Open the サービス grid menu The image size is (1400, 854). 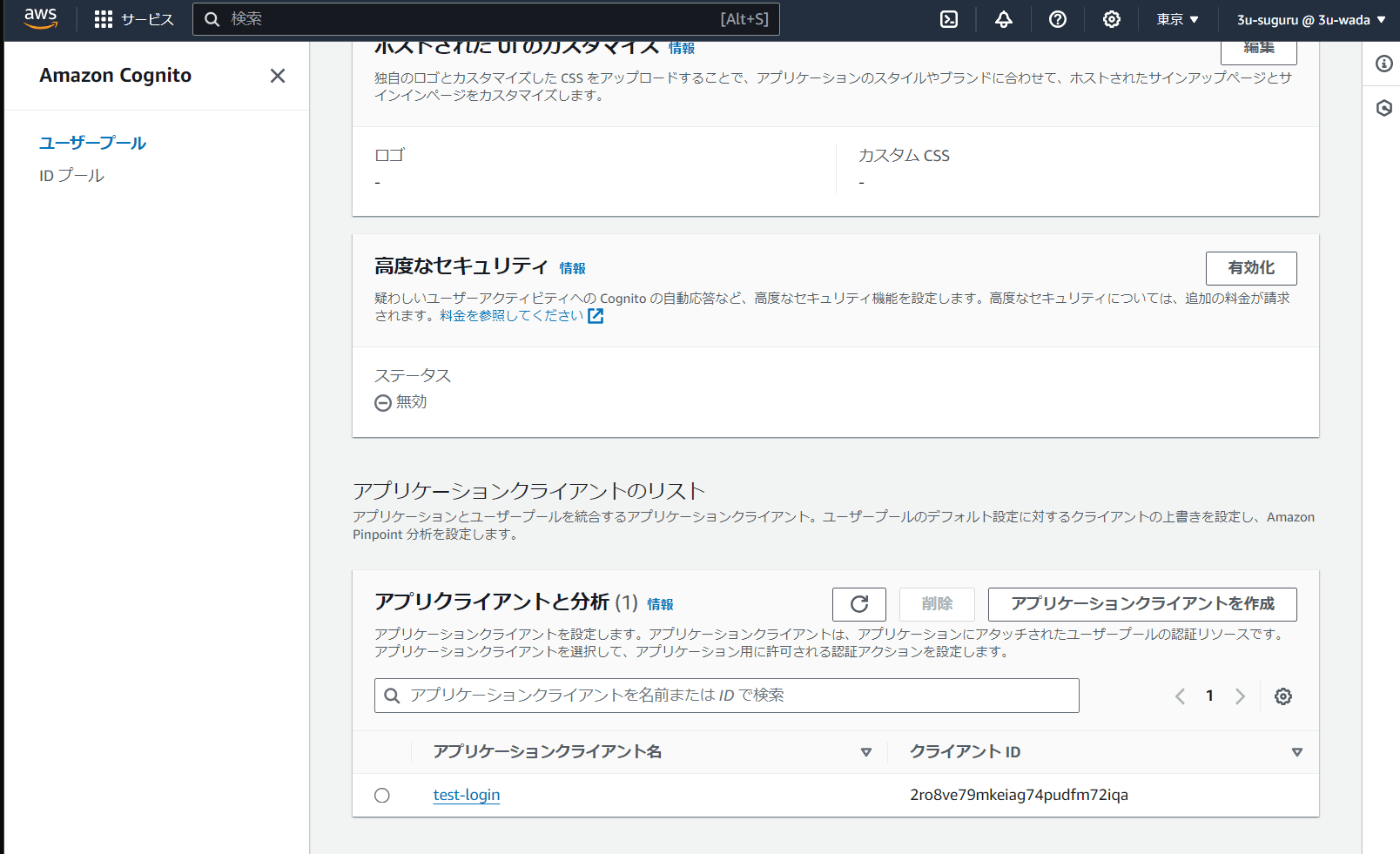point(134,19)
